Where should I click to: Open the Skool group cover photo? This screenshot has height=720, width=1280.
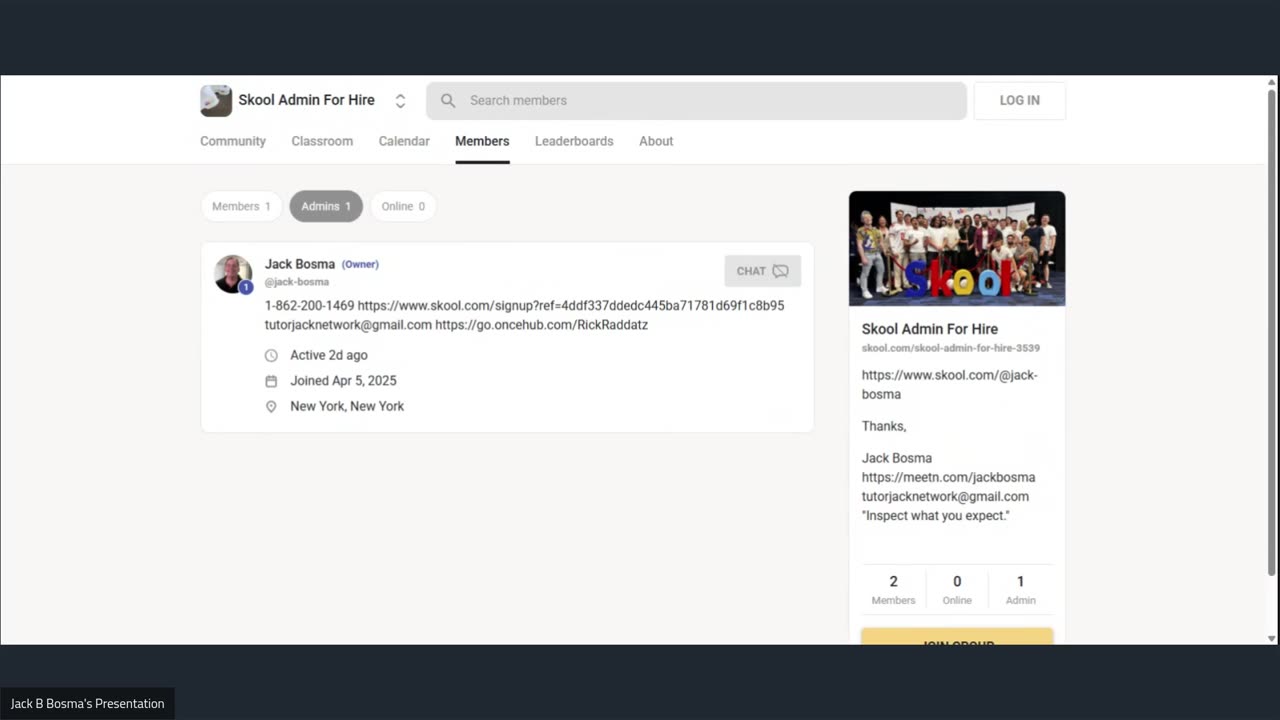coord(957,248)
